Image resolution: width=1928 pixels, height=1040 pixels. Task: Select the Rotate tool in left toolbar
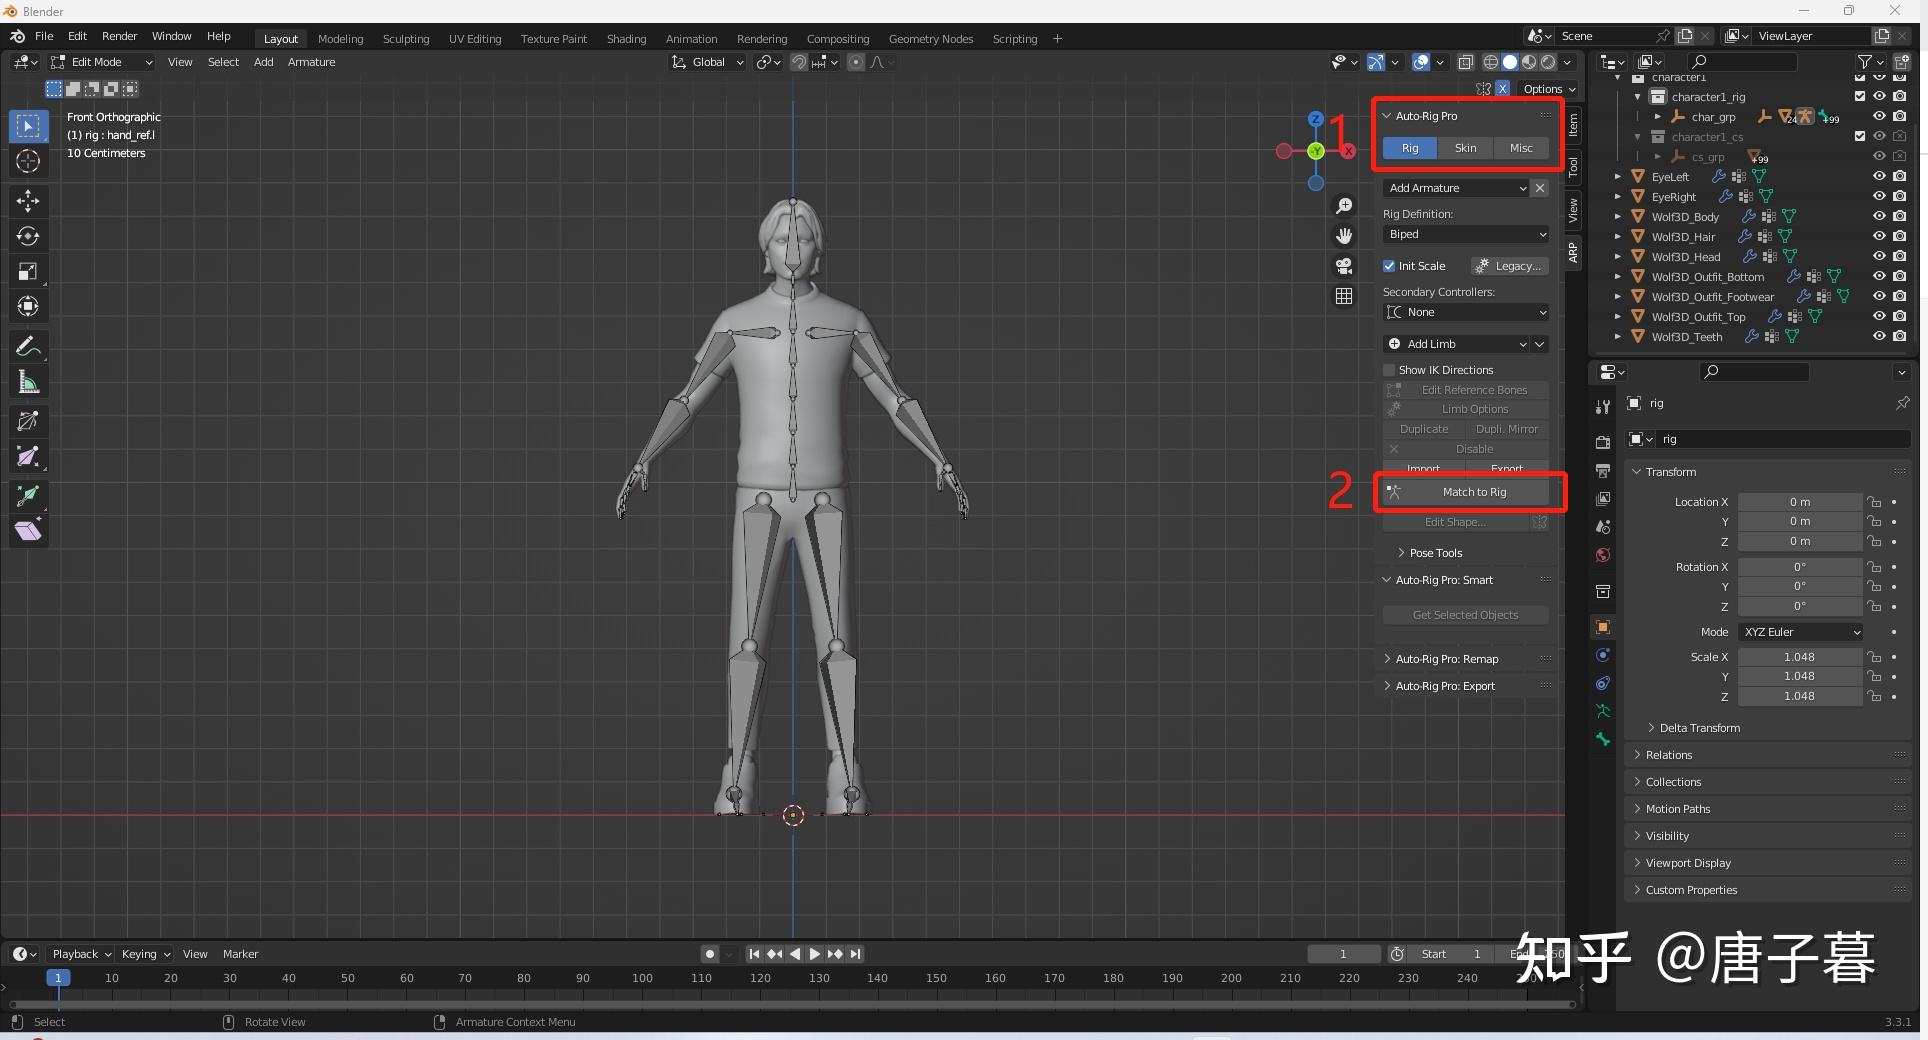28,236
